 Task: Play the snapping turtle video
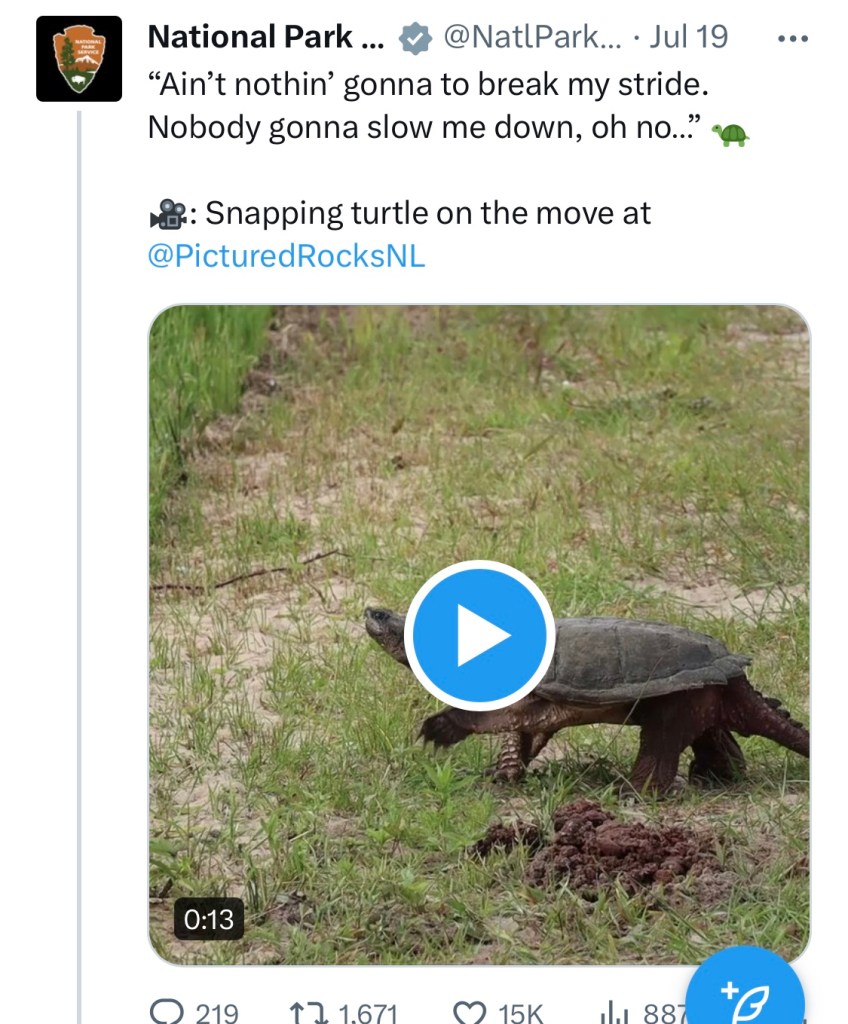click(480, 635)
